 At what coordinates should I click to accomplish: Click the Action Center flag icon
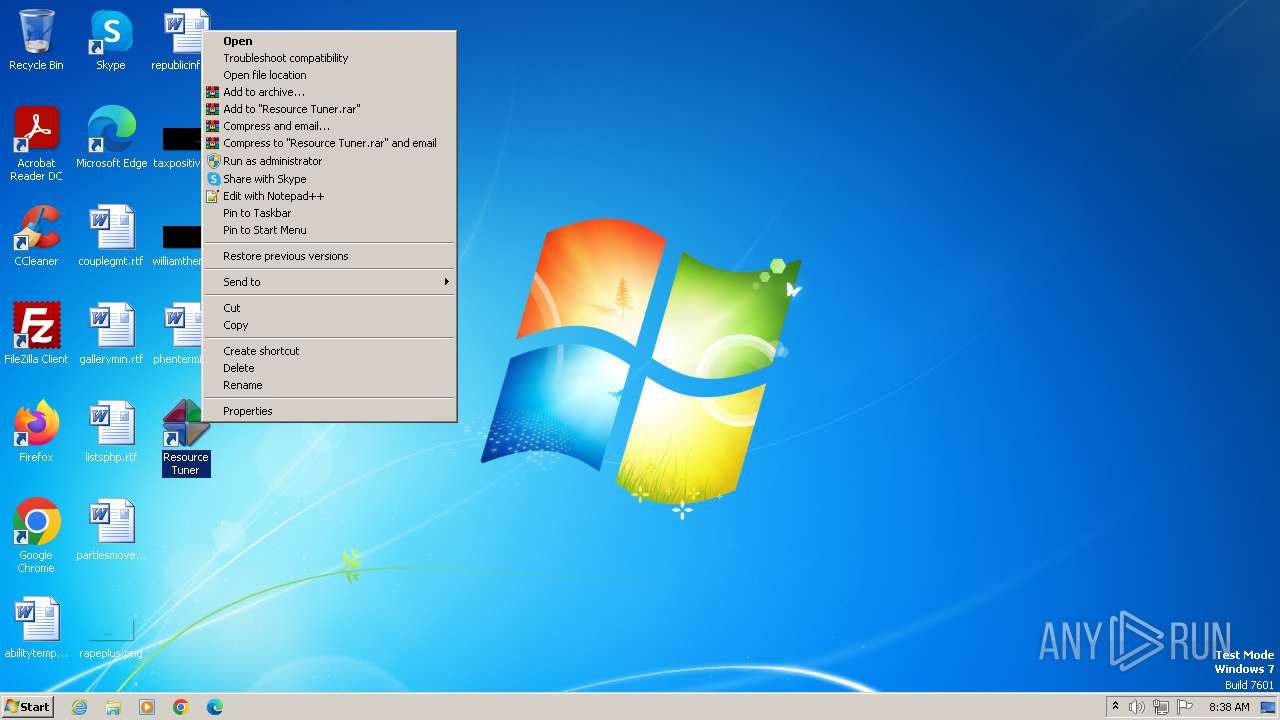[x=1185, y=707]
